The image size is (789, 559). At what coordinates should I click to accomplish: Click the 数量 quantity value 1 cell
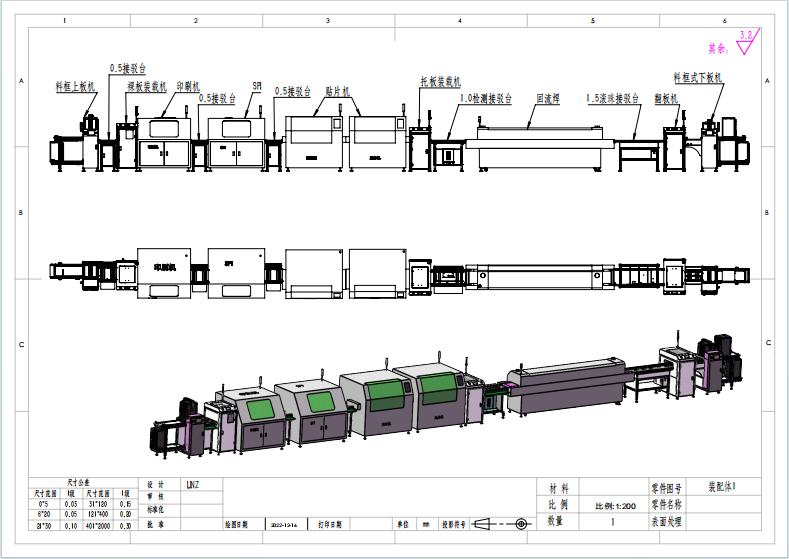point(613,522)
